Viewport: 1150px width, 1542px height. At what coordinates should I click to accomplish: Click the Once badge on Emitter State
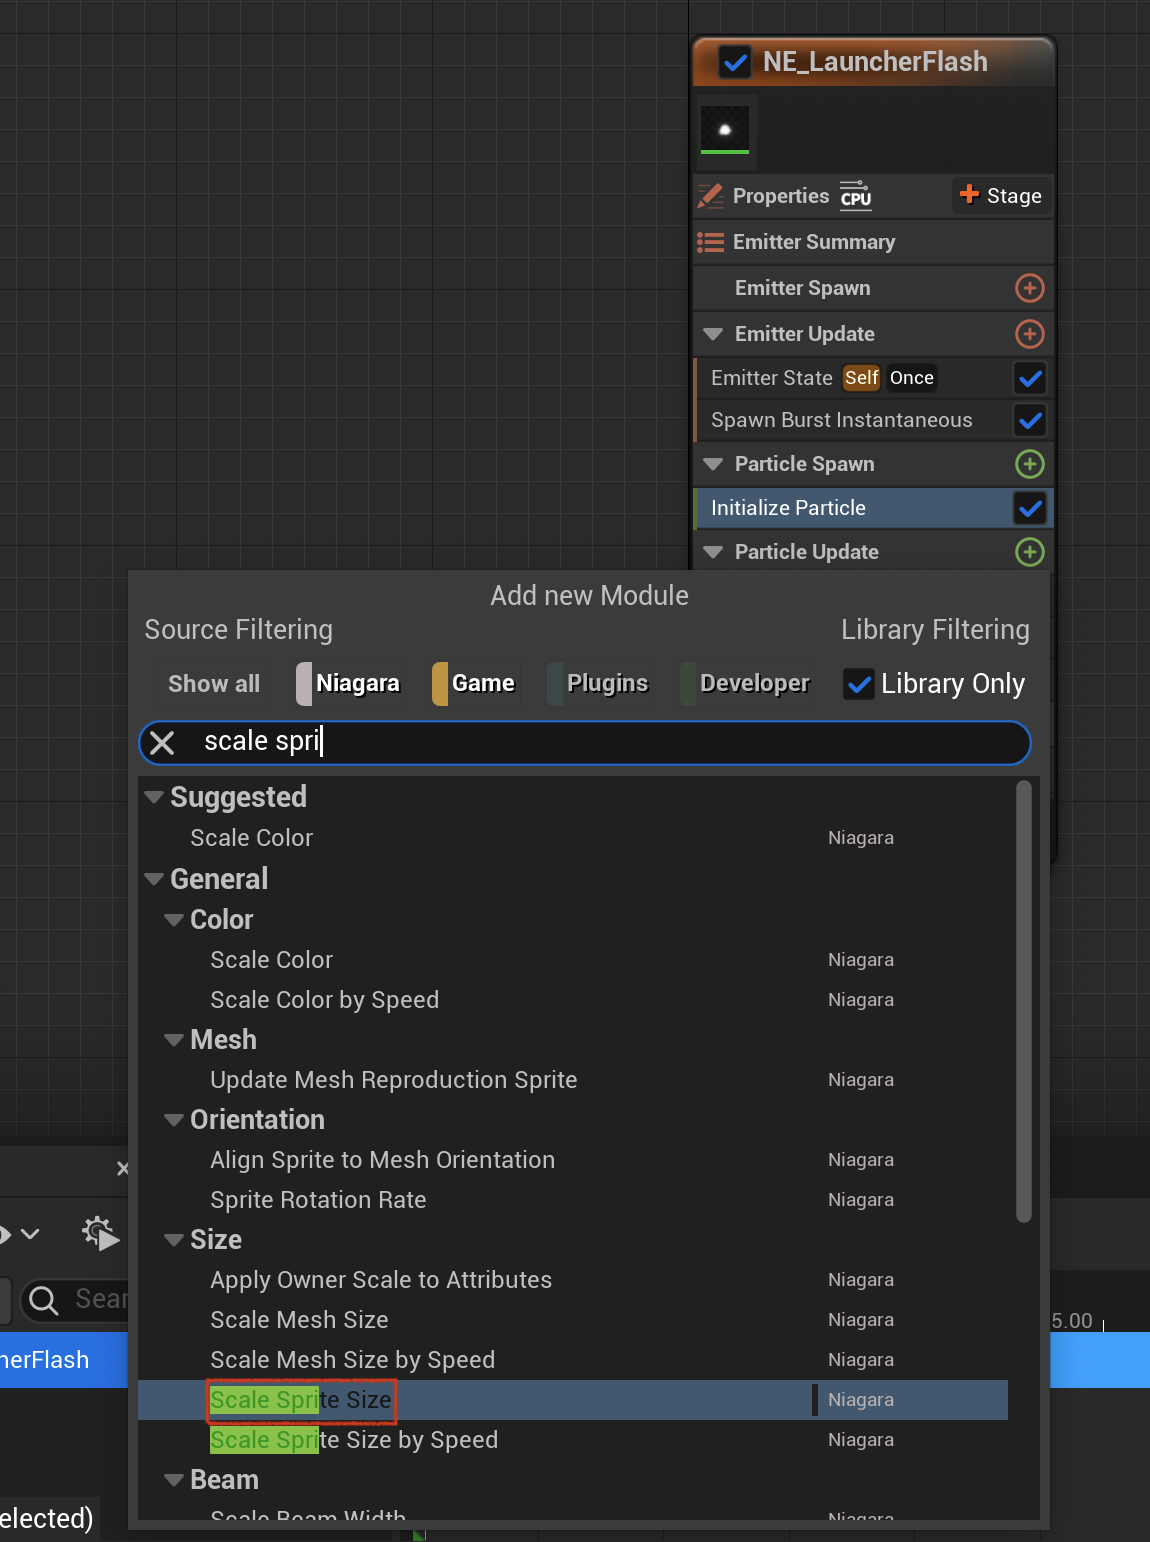pyautogui.click(x=912, y=378)
